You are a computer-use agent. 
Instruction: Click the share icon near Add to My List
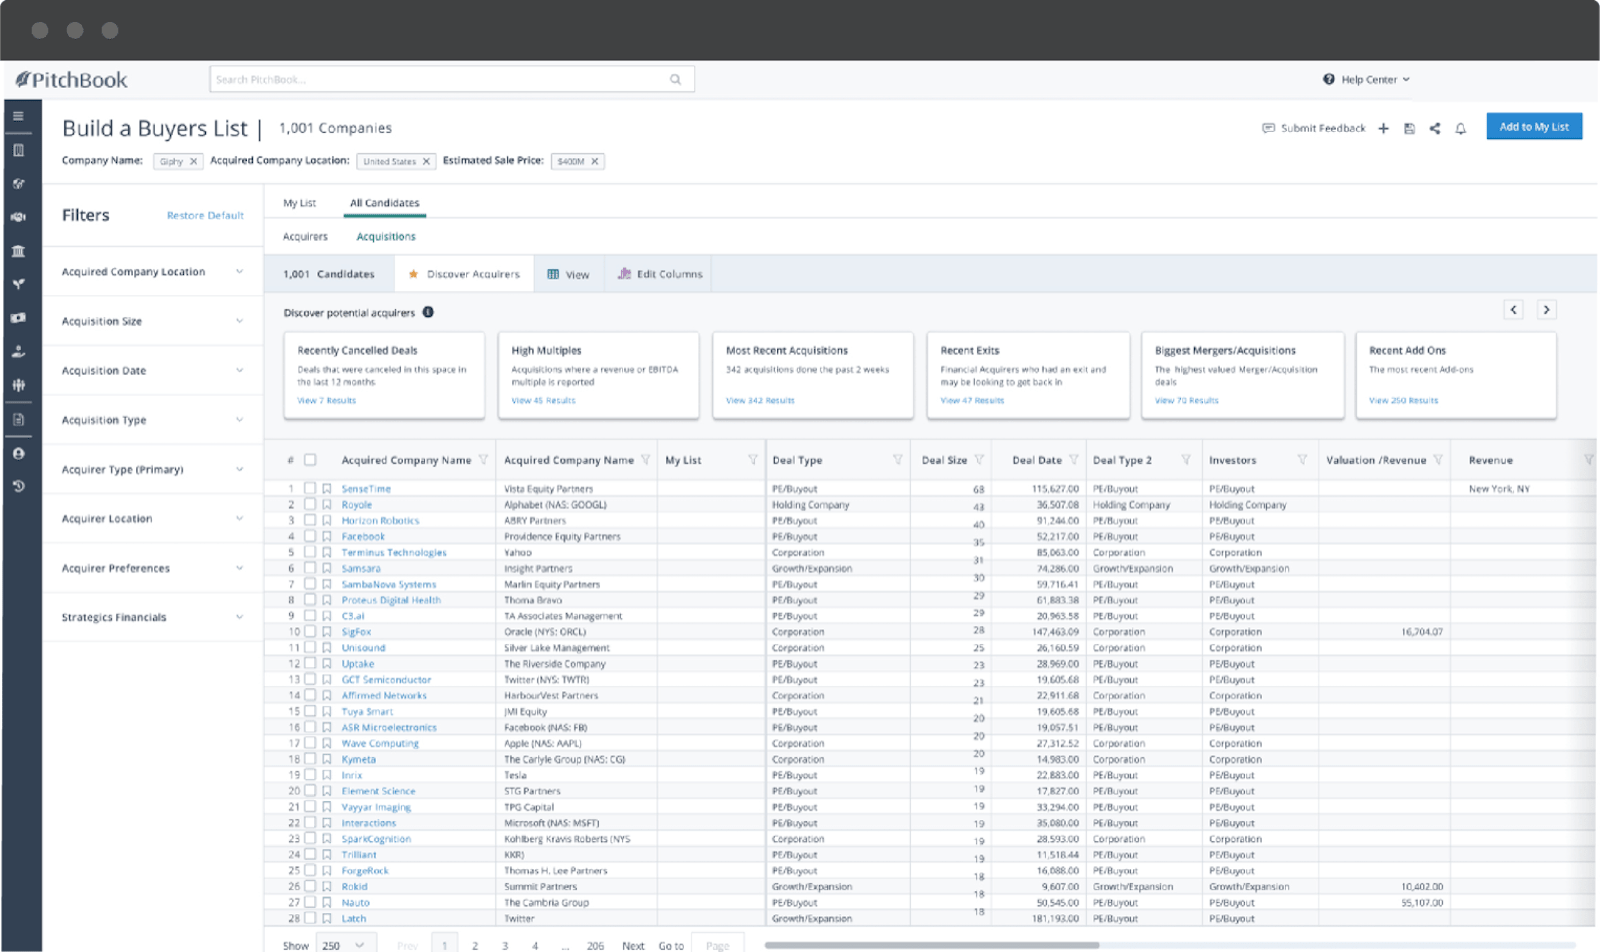click(x=1435, y=128)
